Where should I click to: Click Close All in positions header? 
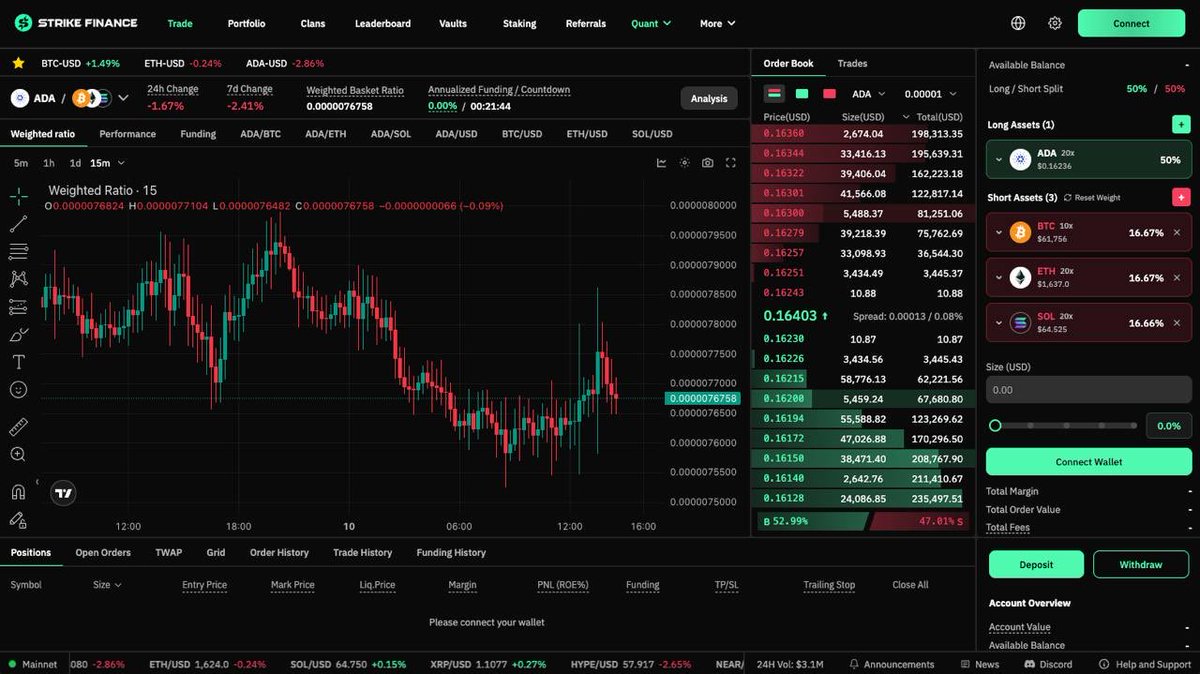910,585
